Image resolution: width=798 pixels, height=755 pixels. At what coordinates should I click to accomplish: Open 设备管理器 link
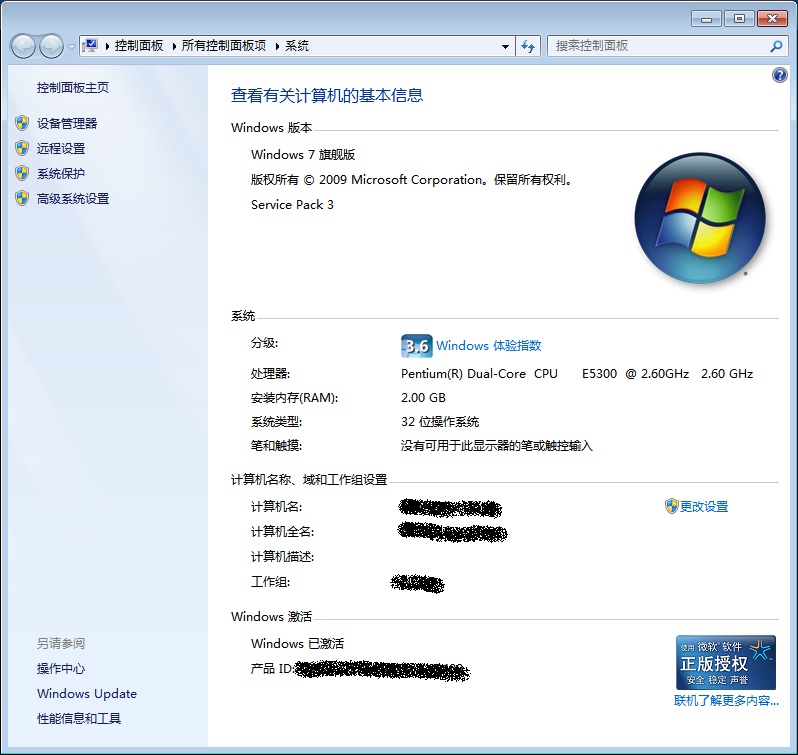67,123
